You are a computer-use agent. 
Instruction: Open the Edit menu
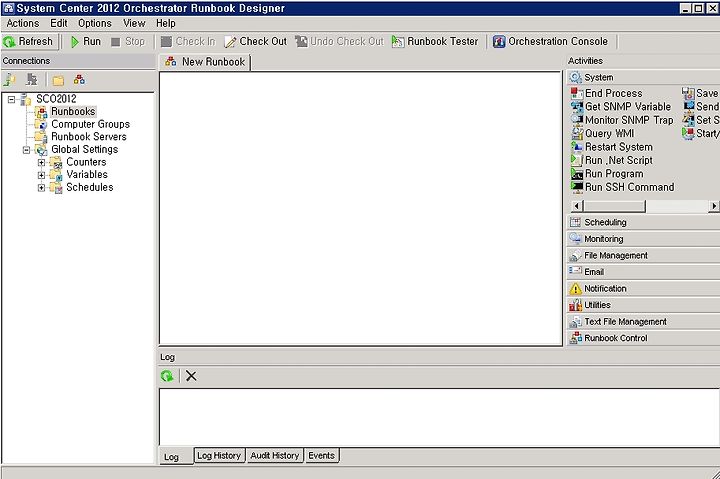point(59,23)
